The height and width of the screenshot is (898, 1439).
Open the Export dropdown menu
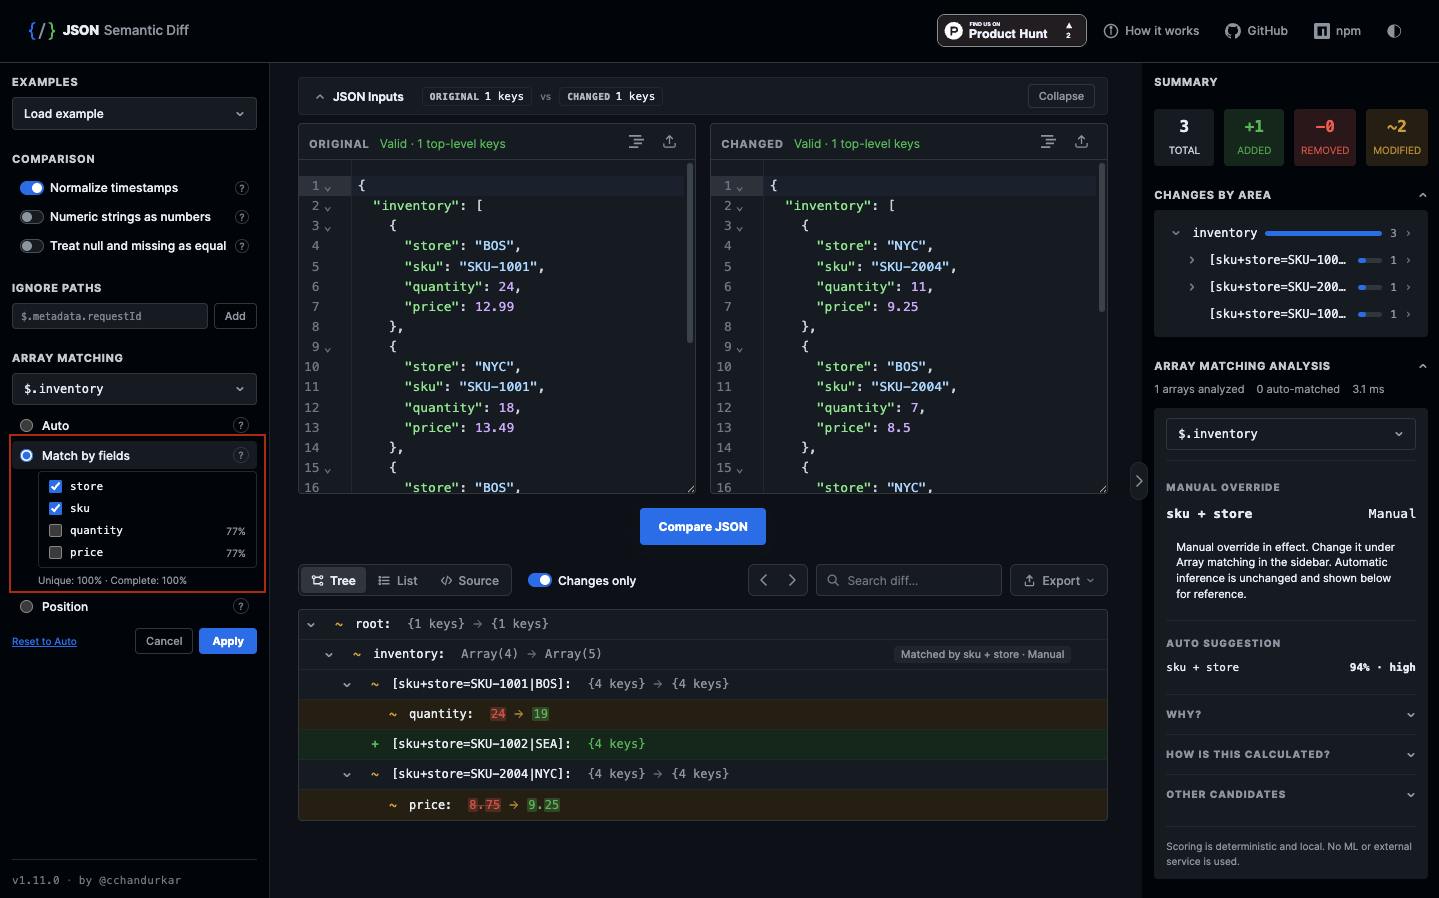[x=1059, y=580]
